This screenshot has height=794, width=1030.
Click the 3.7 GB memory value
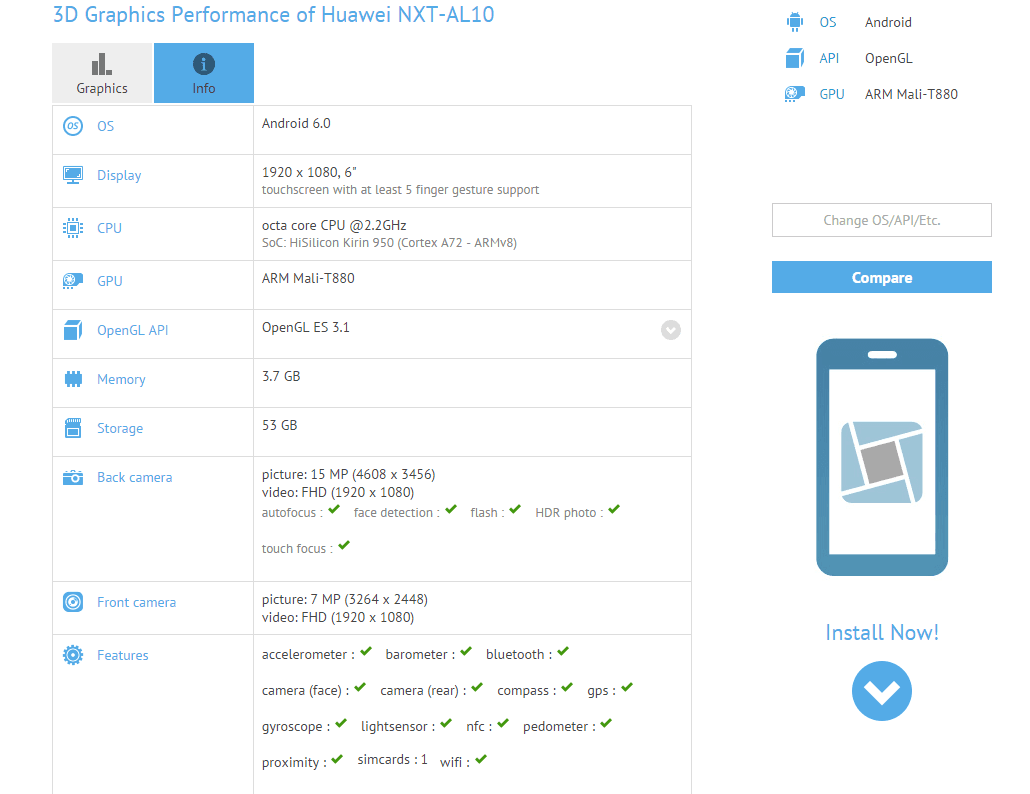(281, 376)
